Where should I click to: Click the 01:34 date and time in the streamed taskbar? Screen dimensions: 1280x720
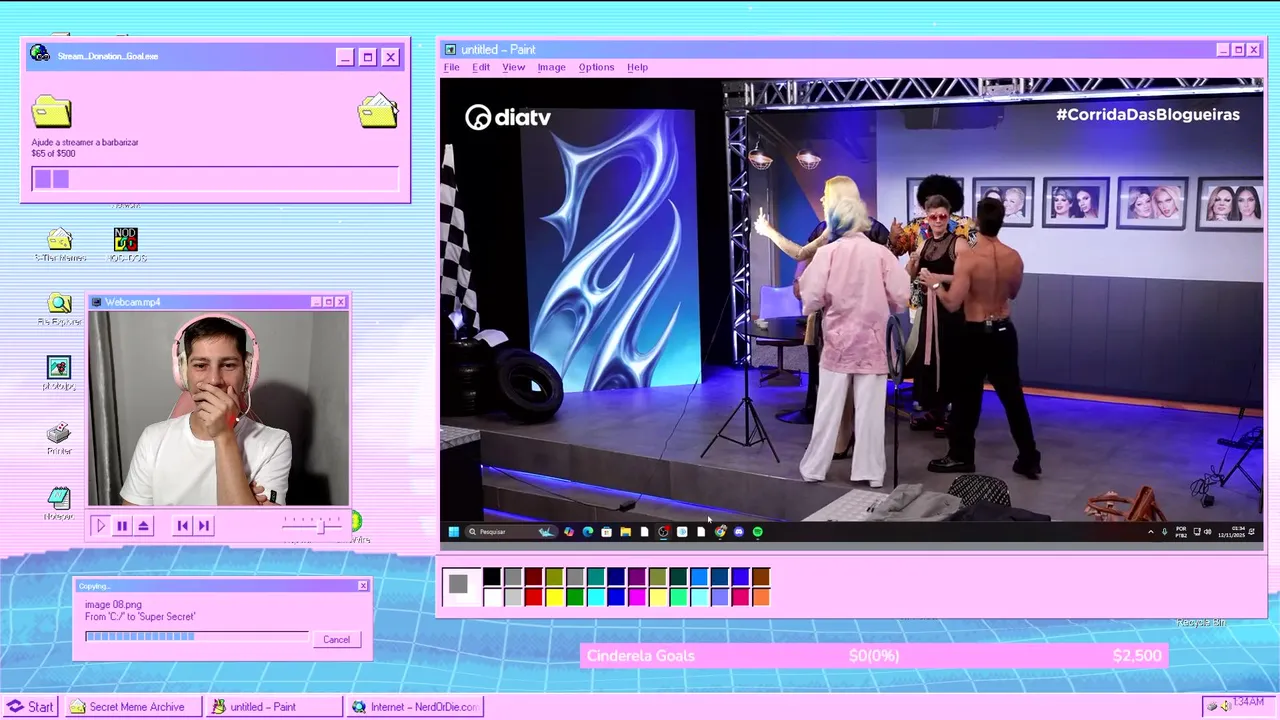1232,532
